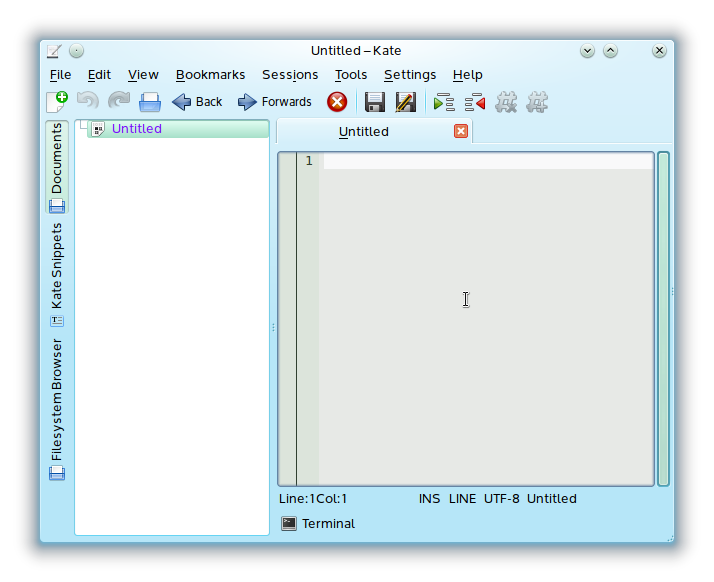Click the red Close document icon
714x582 pixels.
(x=337, y=102)
